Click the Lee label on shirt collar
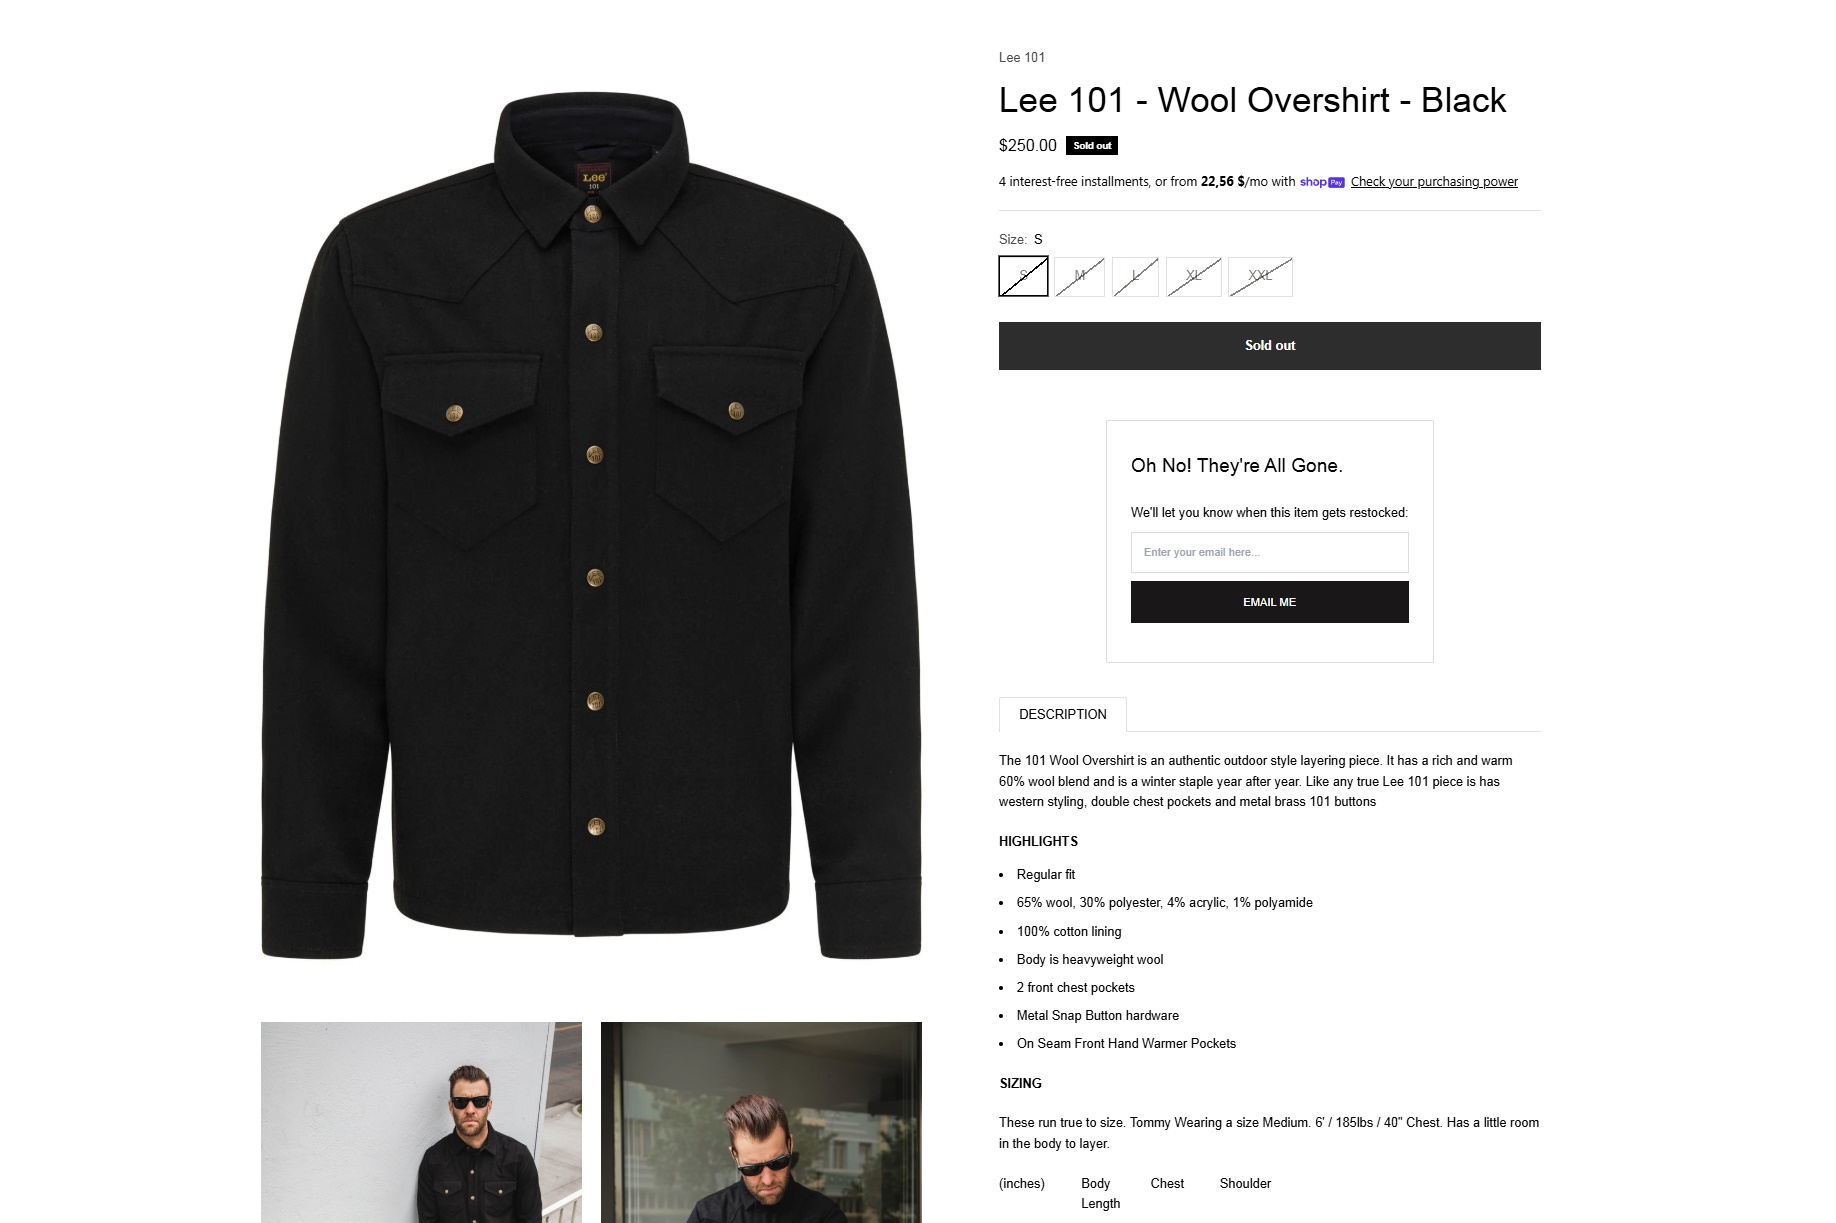The width and height of the screenshot is (1836, 1223). pyautogui.click(x=593, y=176)
